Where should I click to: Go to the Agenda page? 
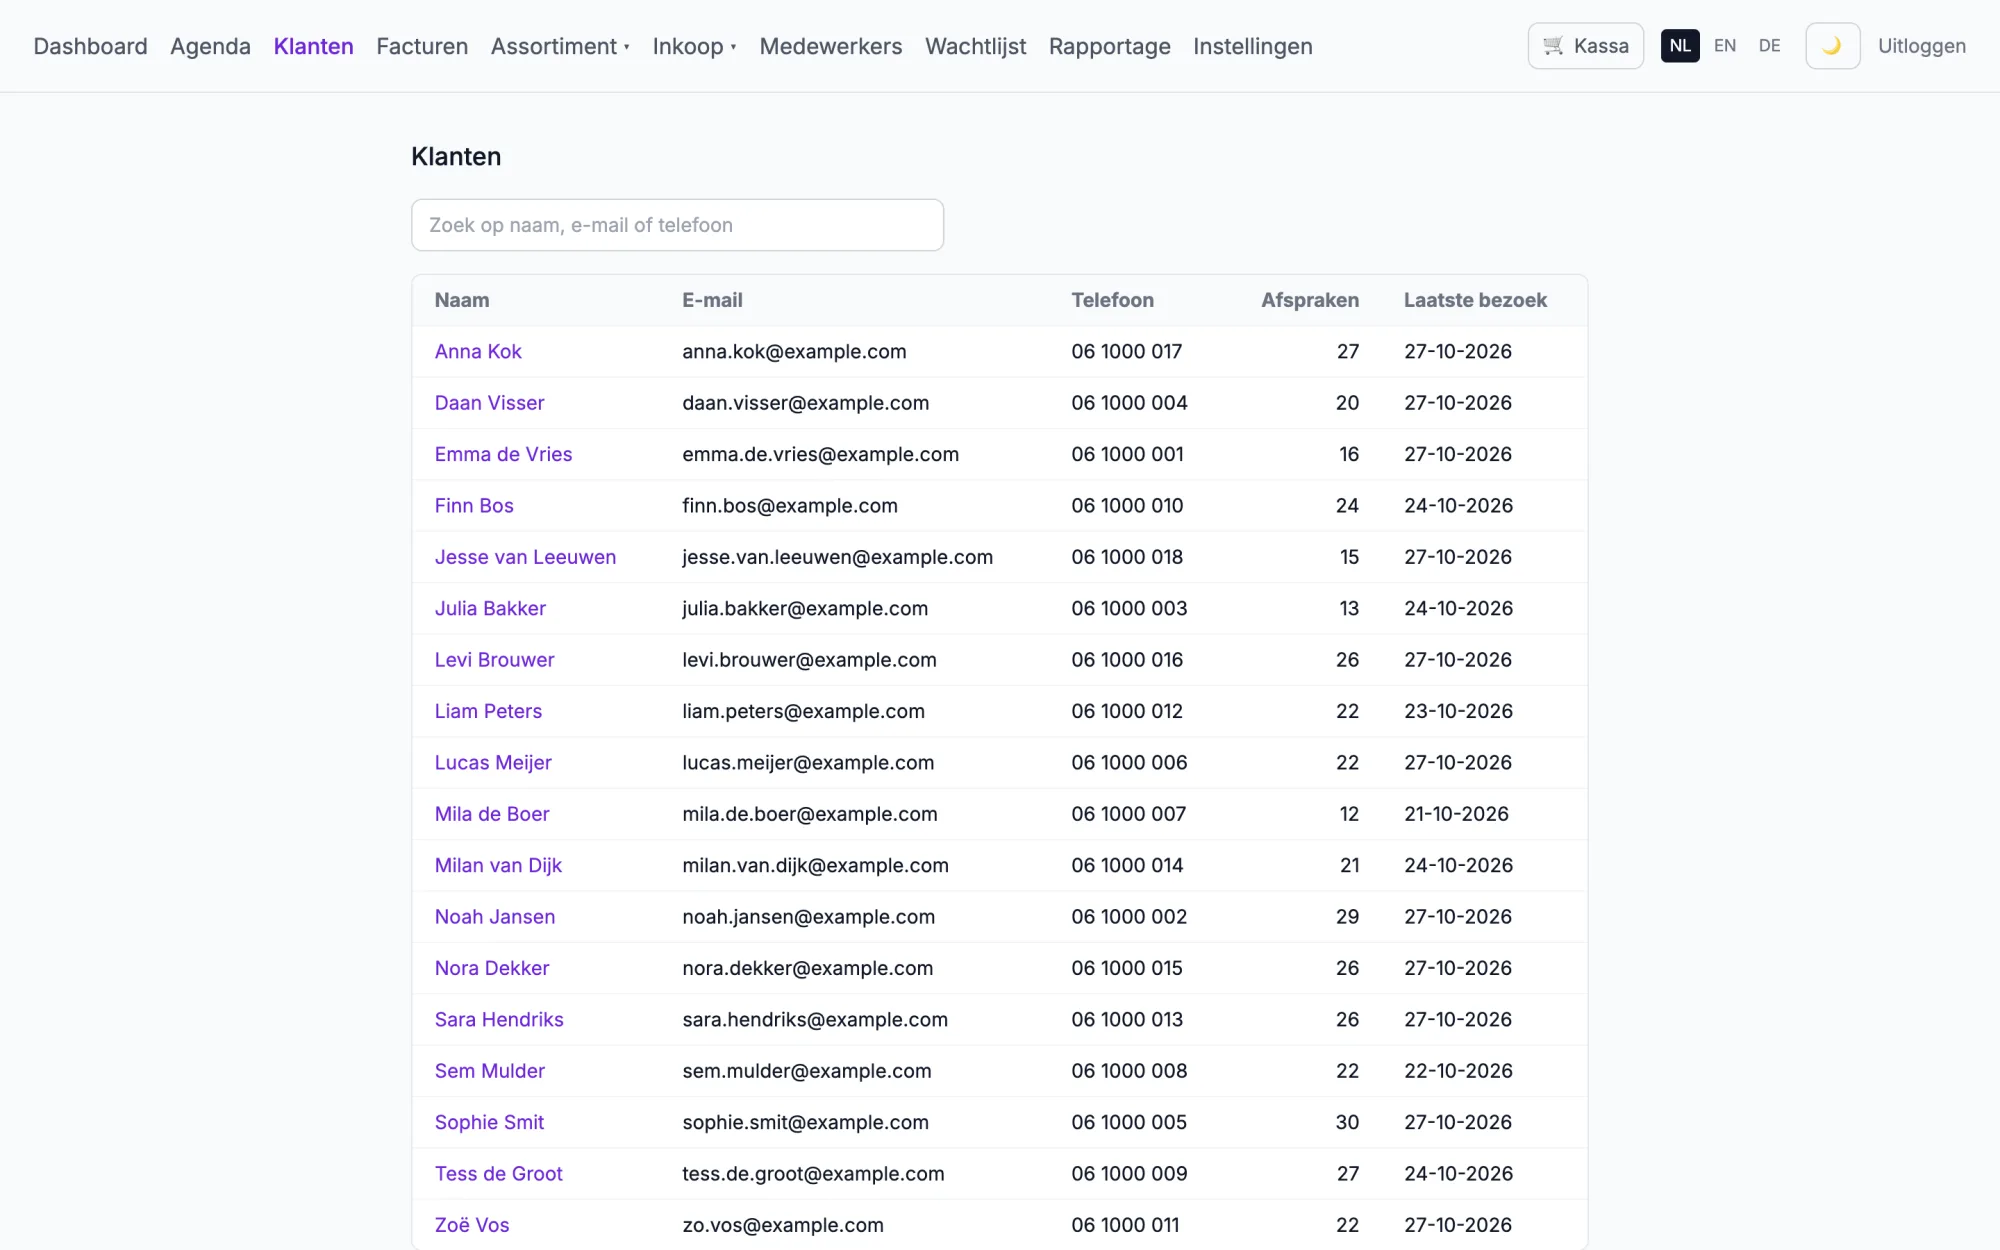pyautogui.click(x=210, y=46)
